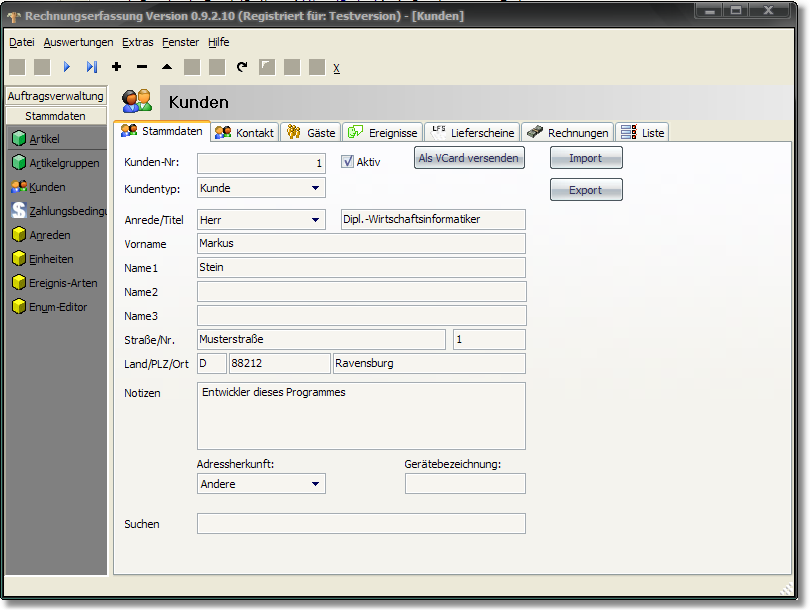
Task: Switch to the Liste tab
Action: 643,133
